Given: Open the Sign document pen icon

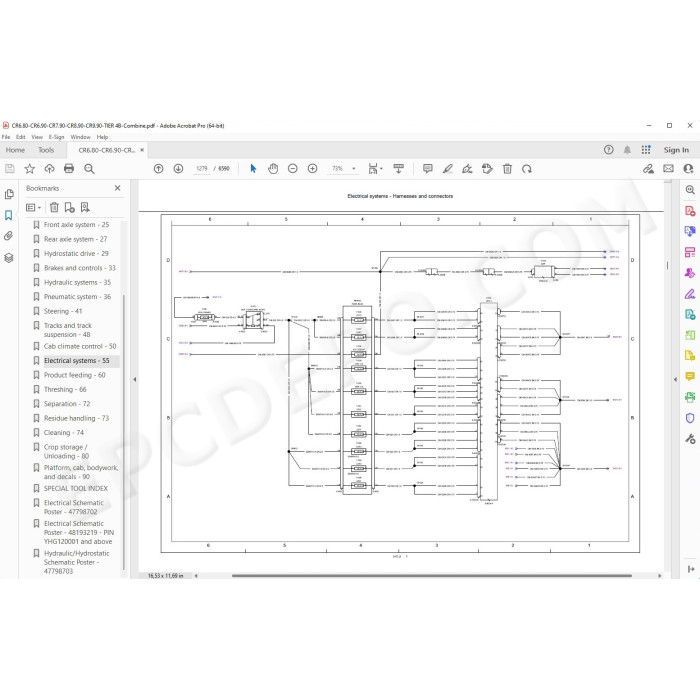Looking at the screenshot, I should pyautogui.click(x=467, y=169).
